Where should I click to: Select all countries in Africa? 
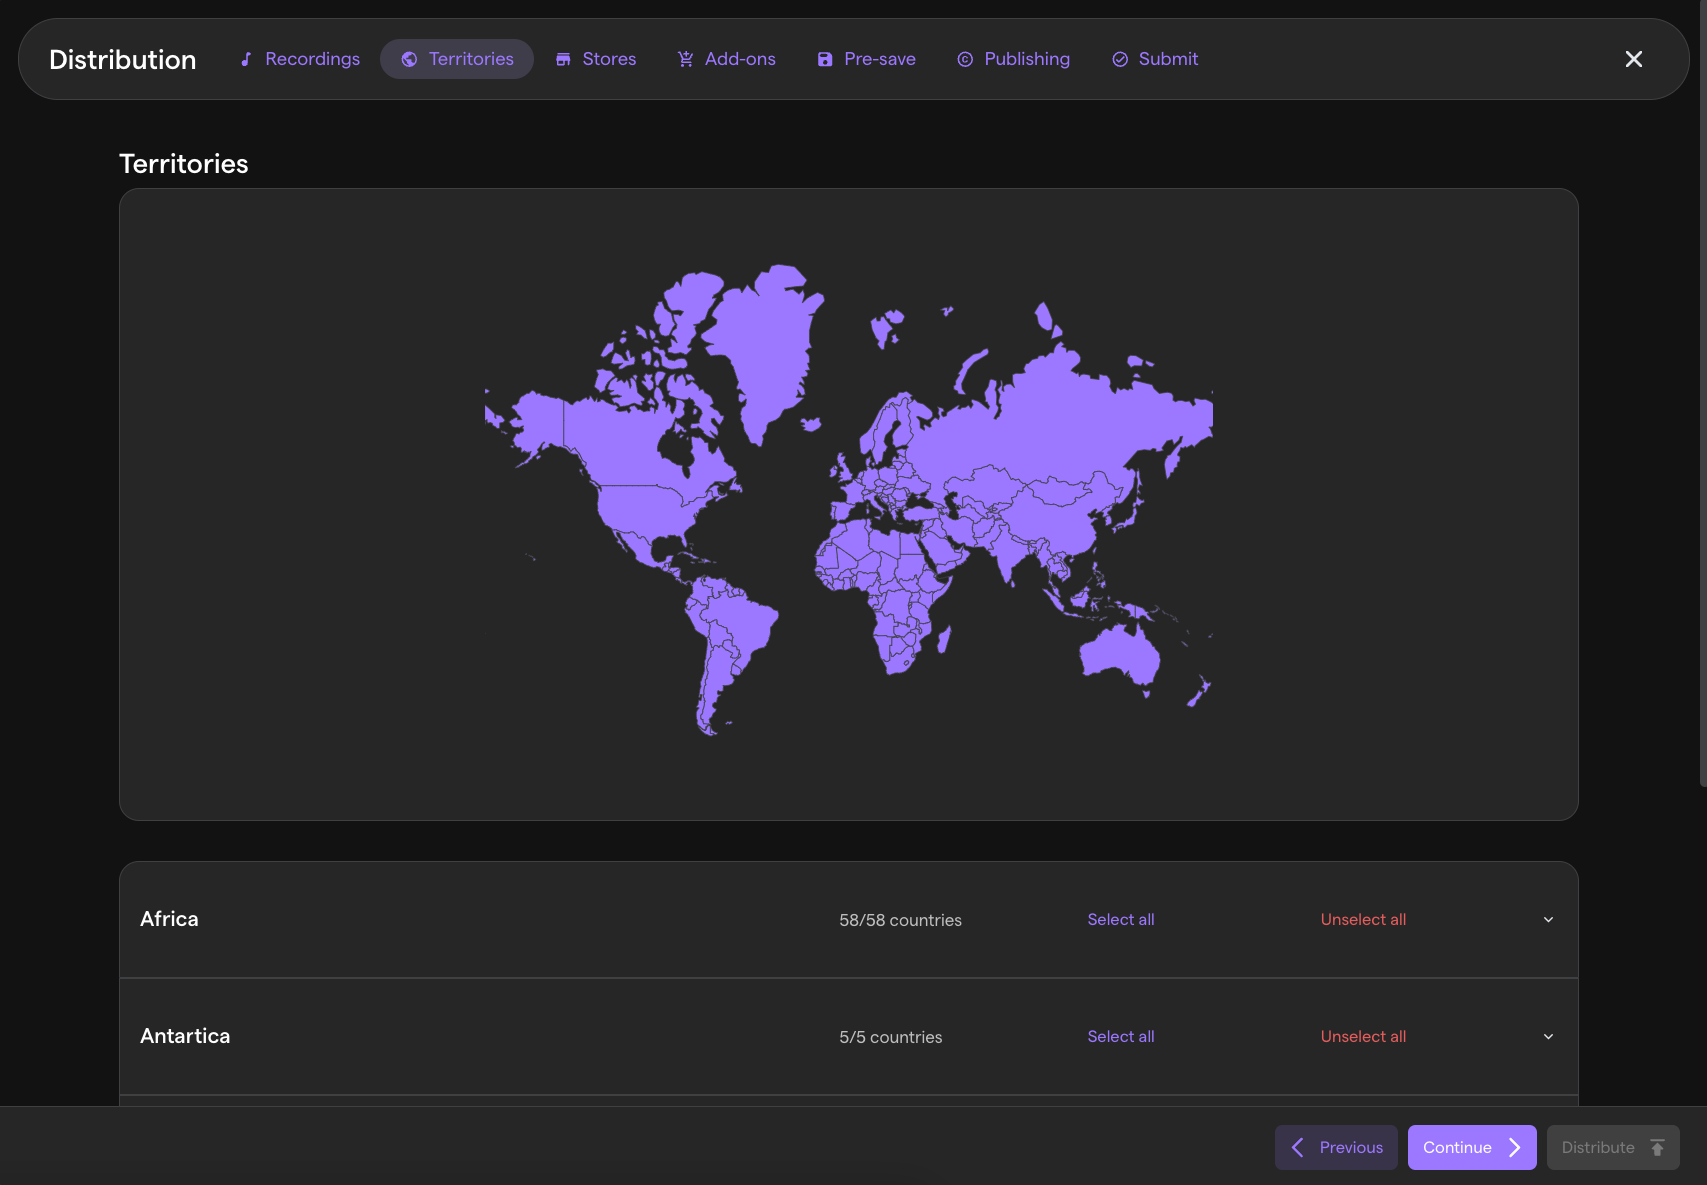1121,920
